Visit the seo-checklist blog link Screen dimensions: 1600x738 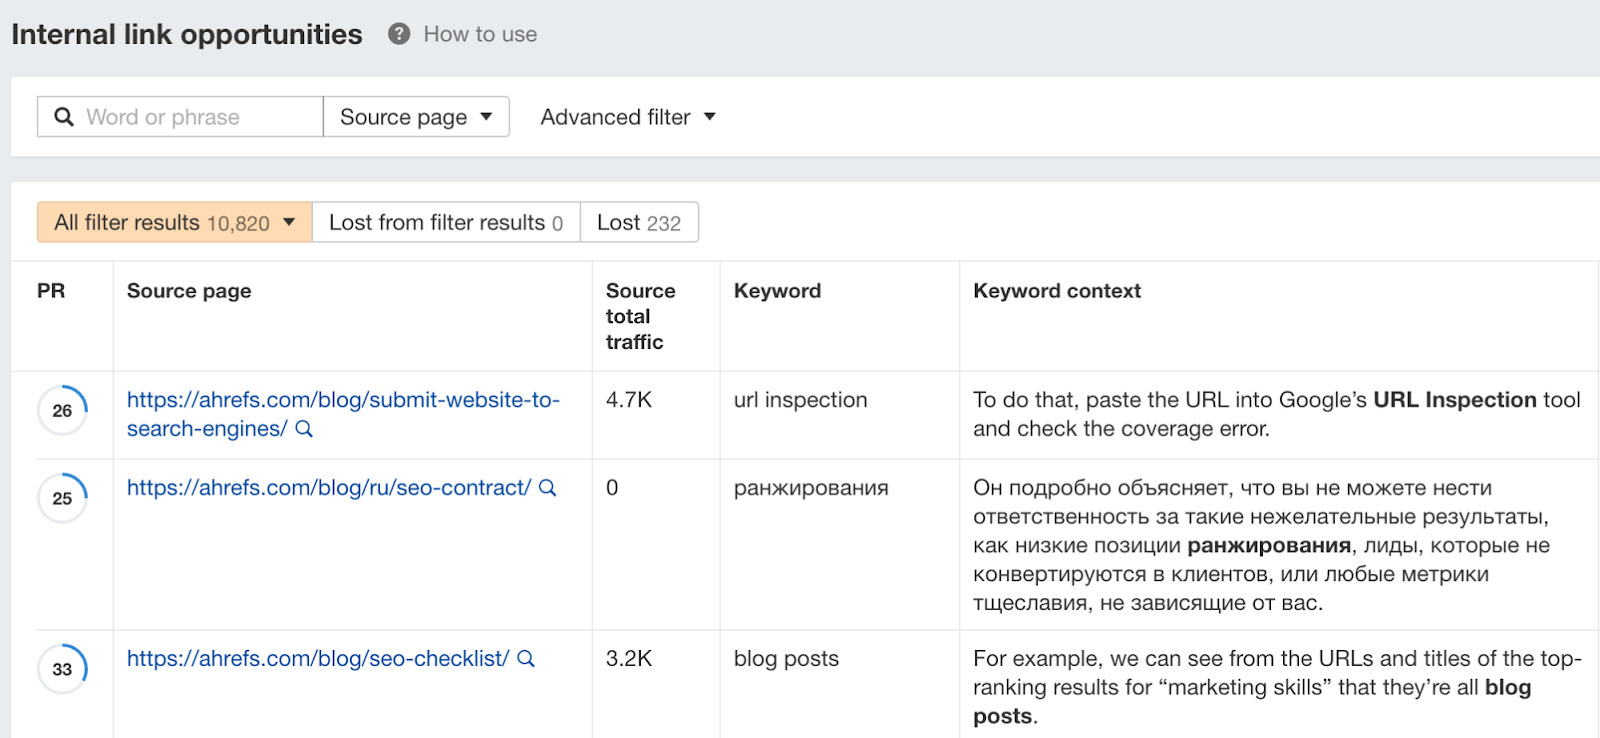pos(317,659)
